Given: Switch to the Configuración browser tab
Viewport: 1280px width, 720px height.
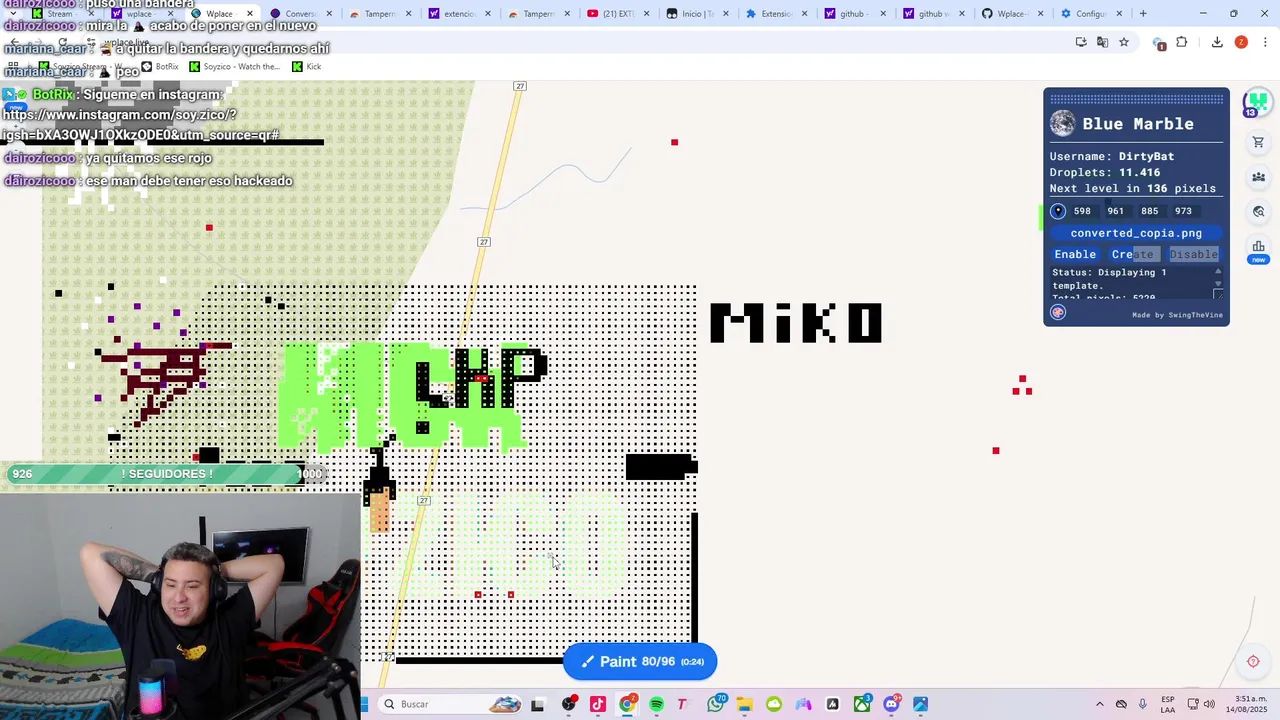Looking at the screenshot, I should coord(1090,14).
